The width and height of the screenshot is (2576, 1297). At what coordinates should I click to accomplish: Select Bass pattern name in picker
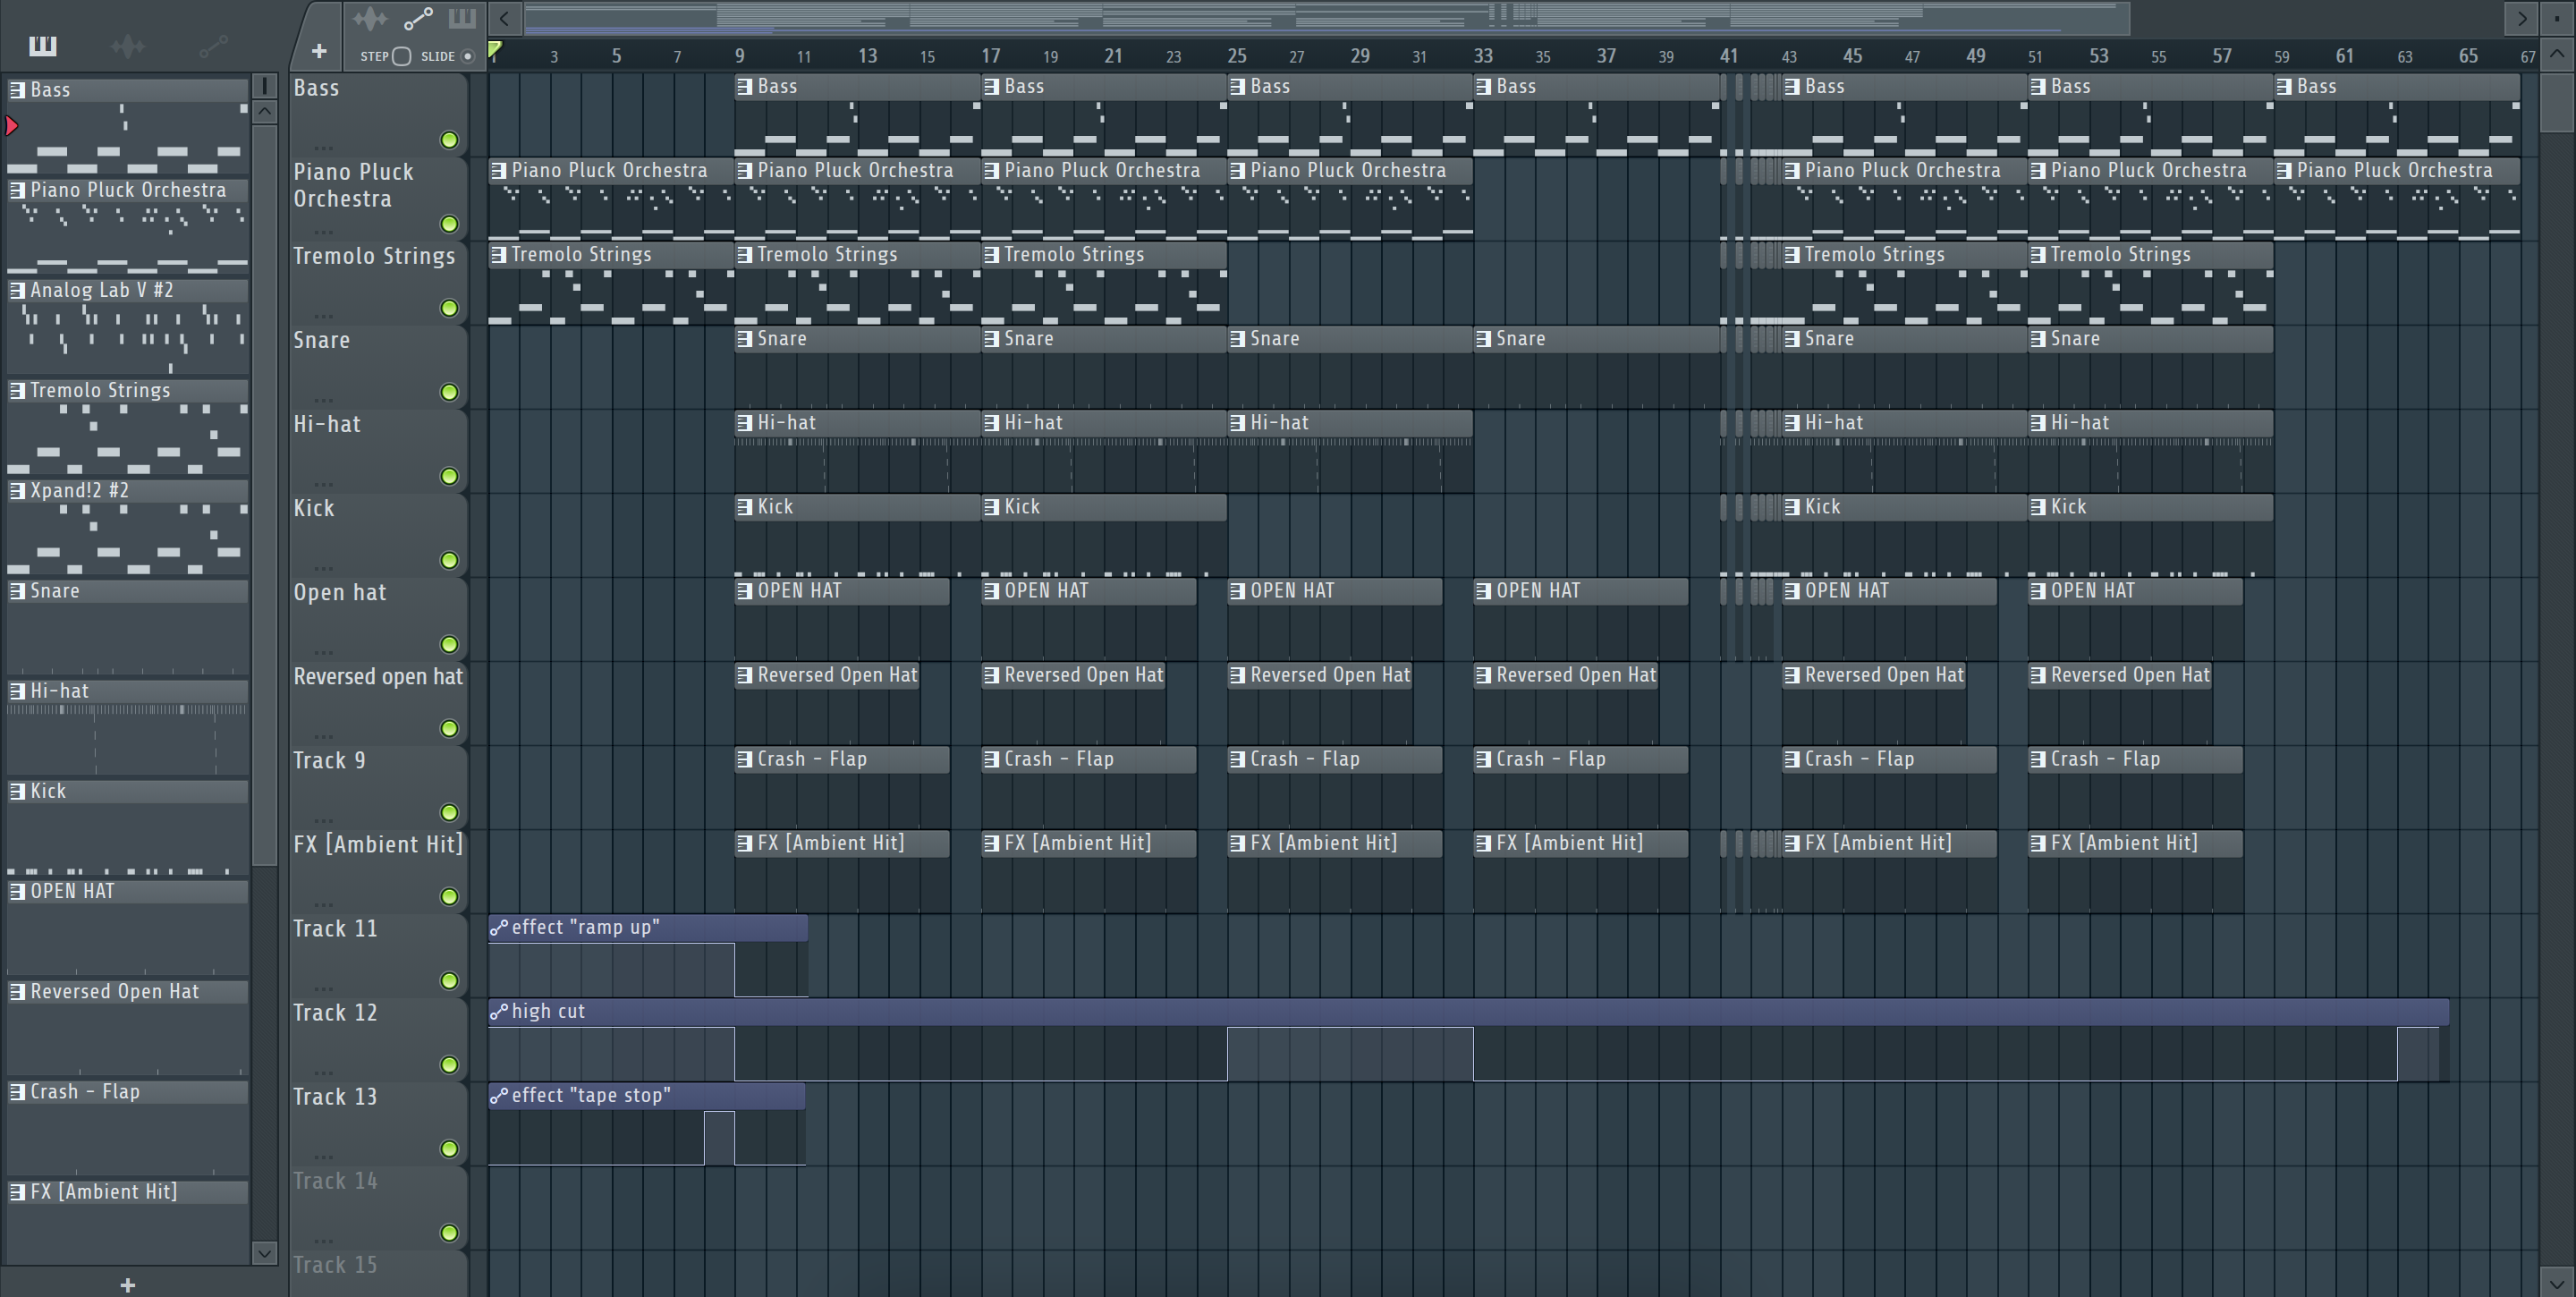(50, 90)
